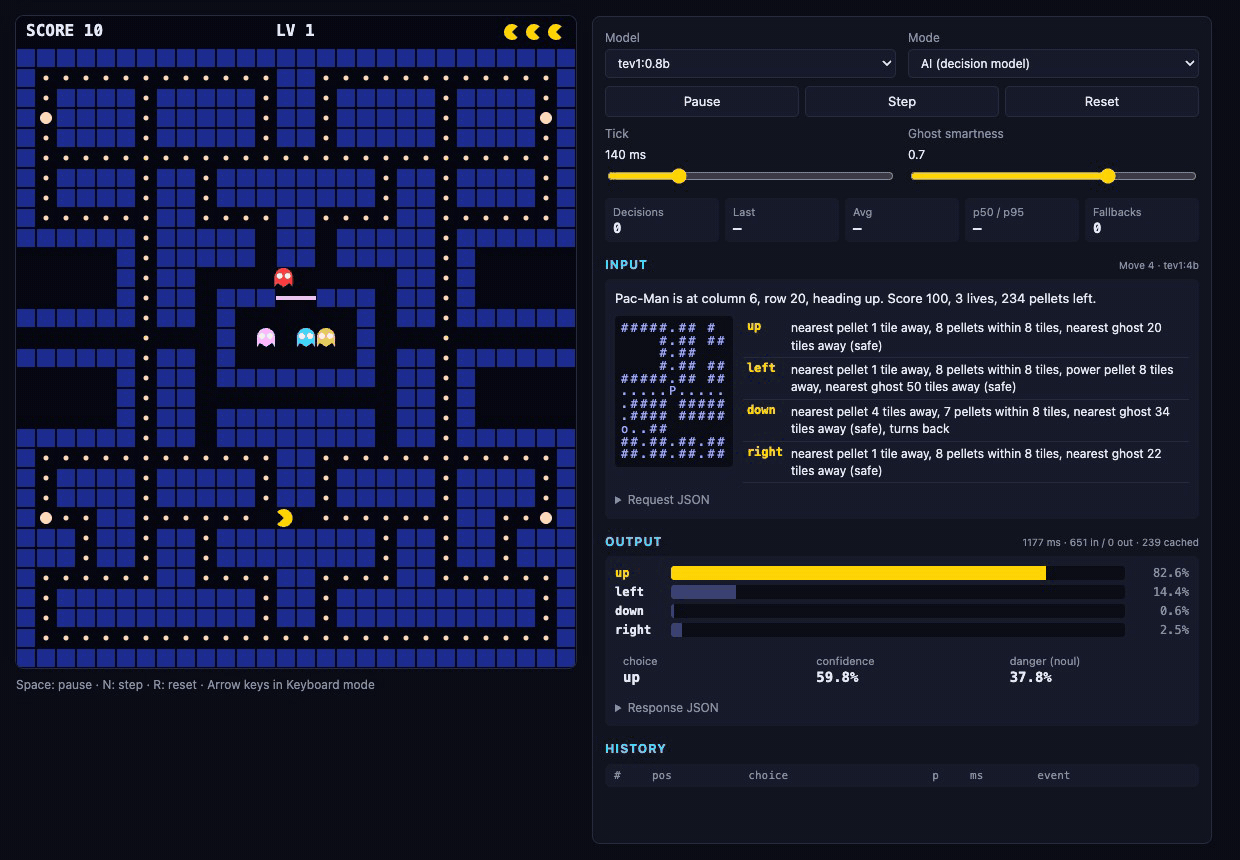
Task: Click the pink ghost house door bar
Action: (x=296, y=297)
